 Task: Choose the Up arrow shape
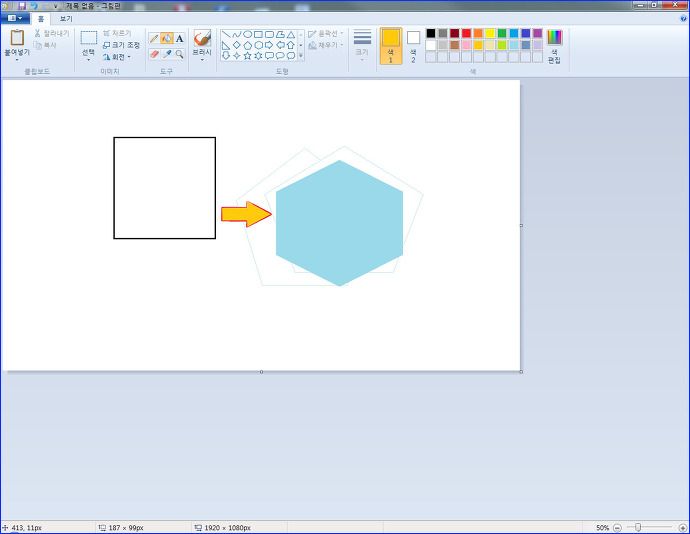(x=291, y=45)
